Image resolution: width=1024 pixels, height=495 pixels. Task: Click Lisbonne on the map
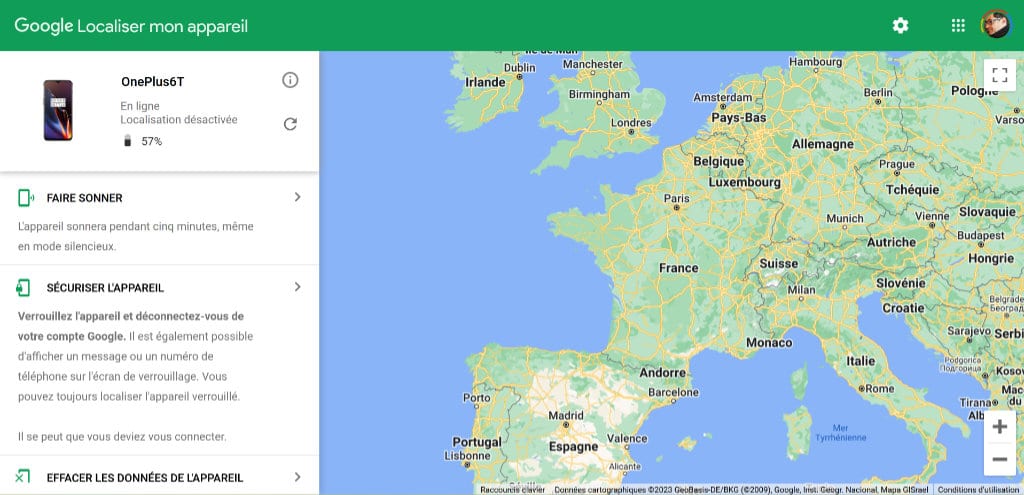pyautogui.click(x=467, y=456)
